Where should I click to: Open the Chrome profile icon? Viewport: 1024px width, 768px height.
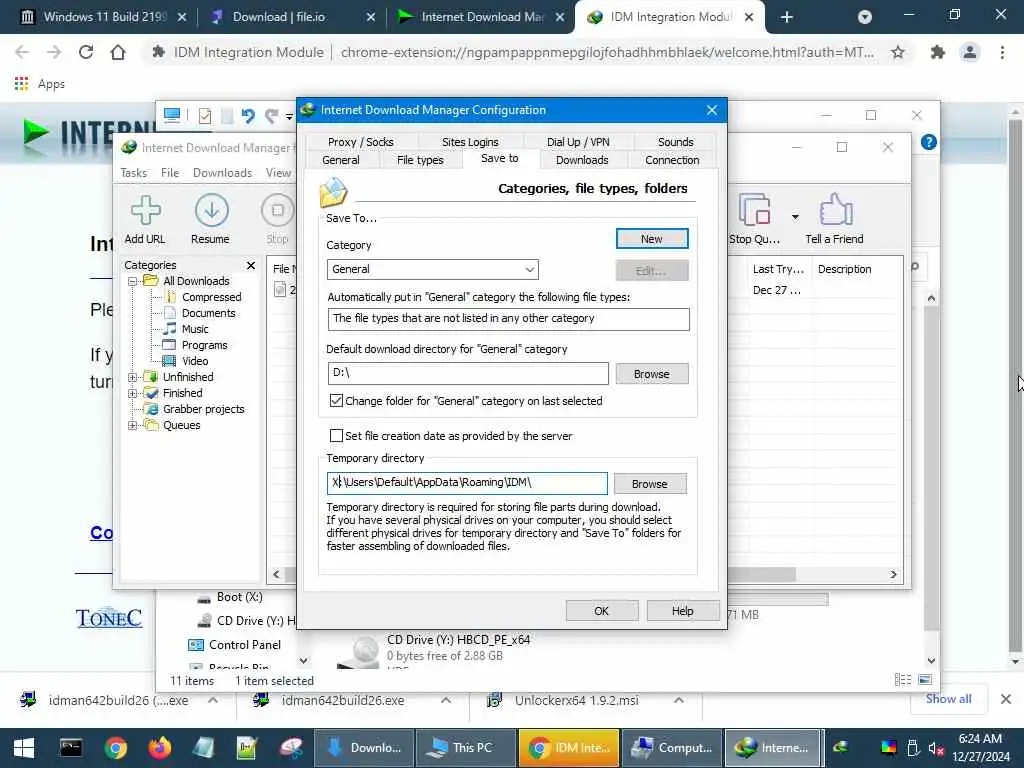point(970,52)
